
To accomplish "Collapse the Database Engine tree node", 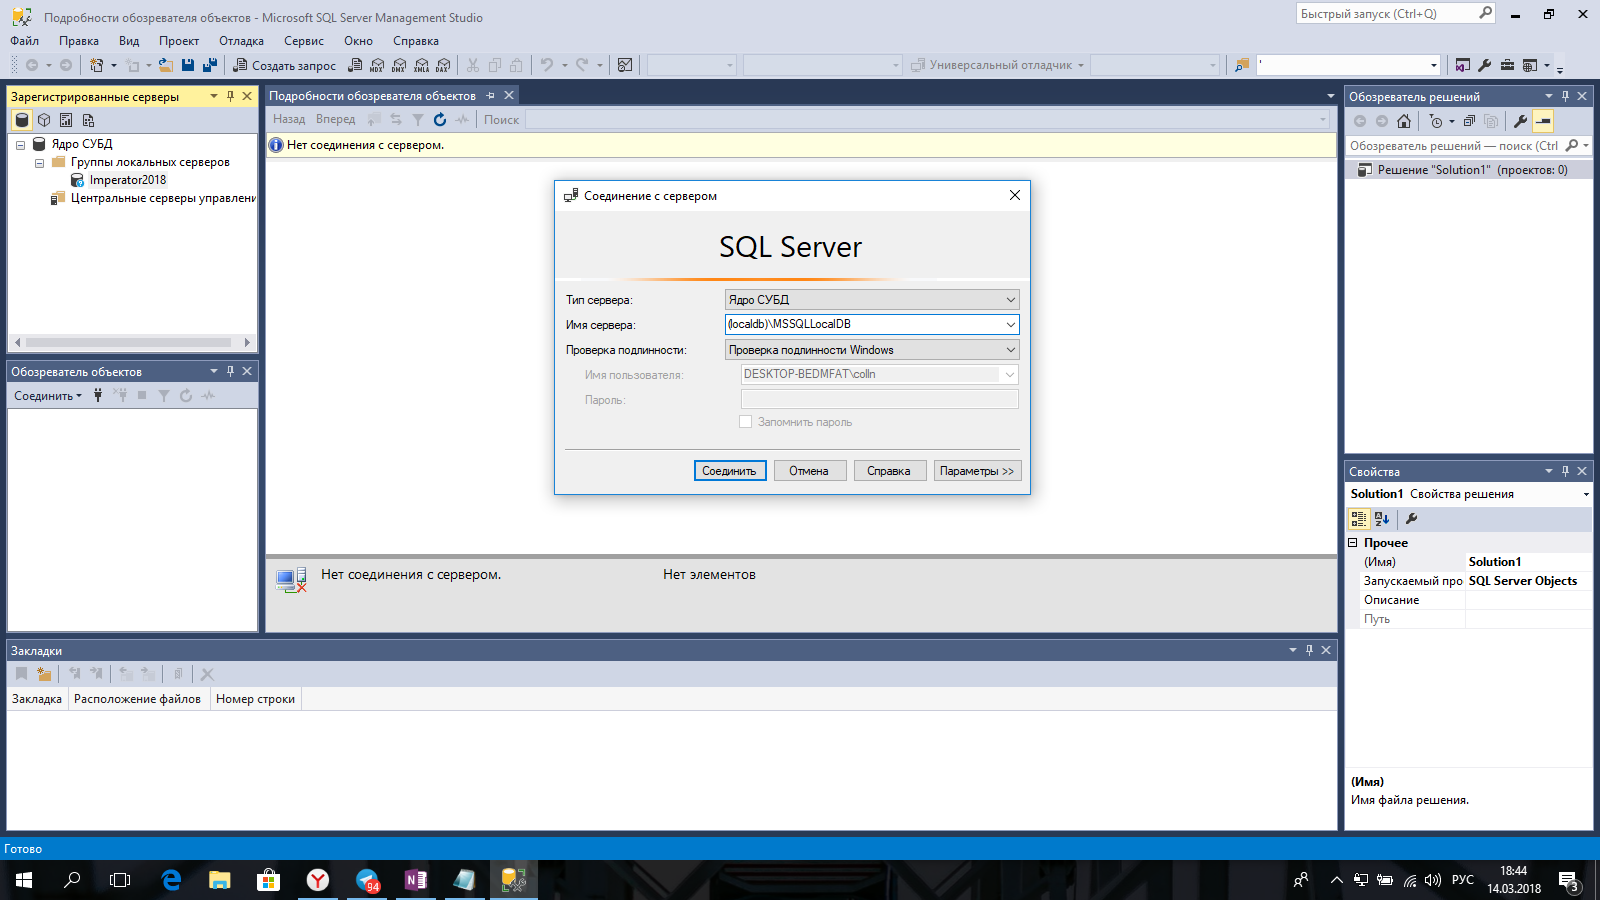I will pos(20,145).
